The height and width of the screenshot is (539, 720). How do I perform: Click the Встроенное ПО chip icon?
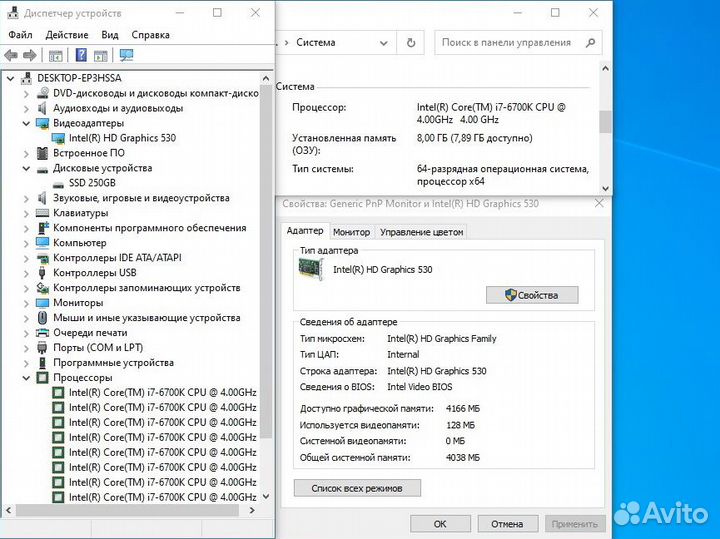tap(42, 153)
